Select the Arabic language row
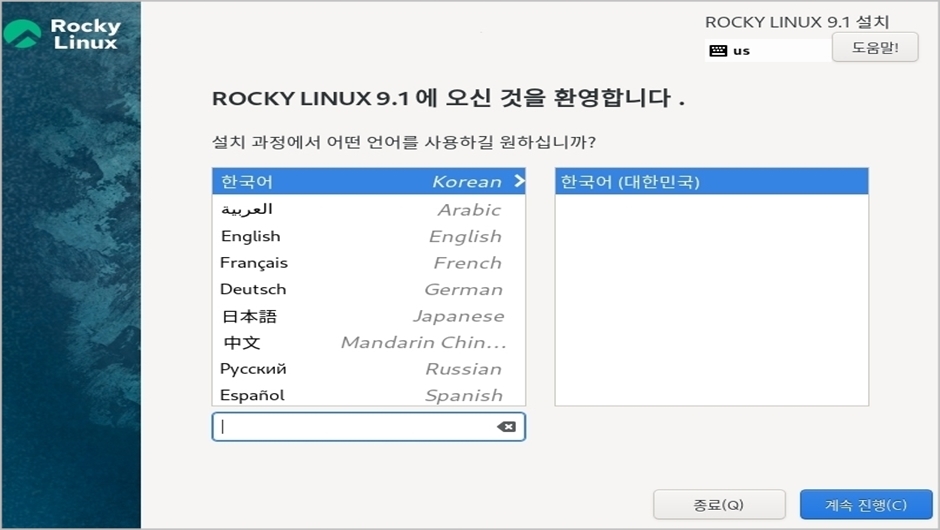940x530 pixels. click(x=369, y=209)
